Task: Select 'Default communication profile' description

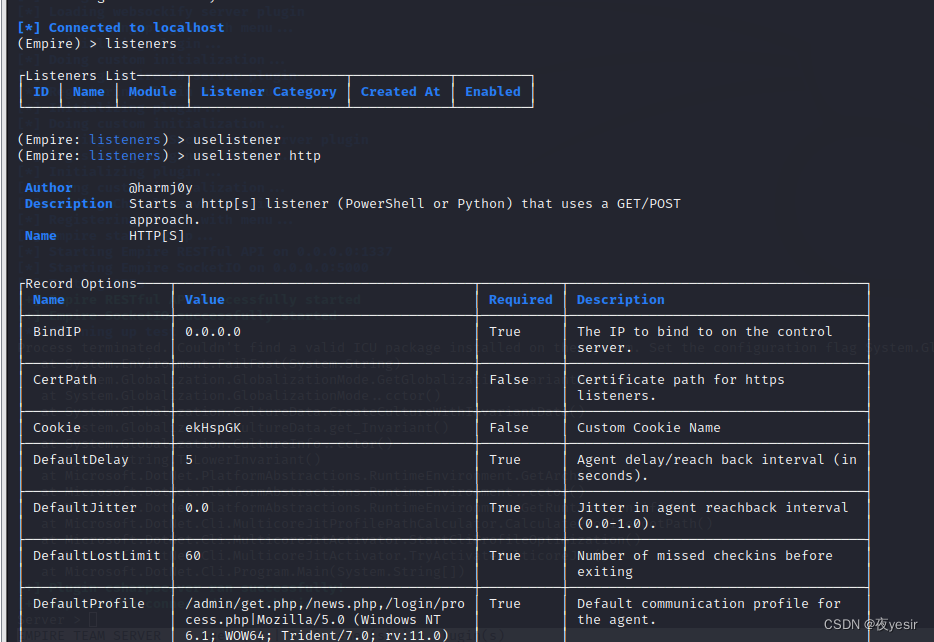Action: point(709,612)
